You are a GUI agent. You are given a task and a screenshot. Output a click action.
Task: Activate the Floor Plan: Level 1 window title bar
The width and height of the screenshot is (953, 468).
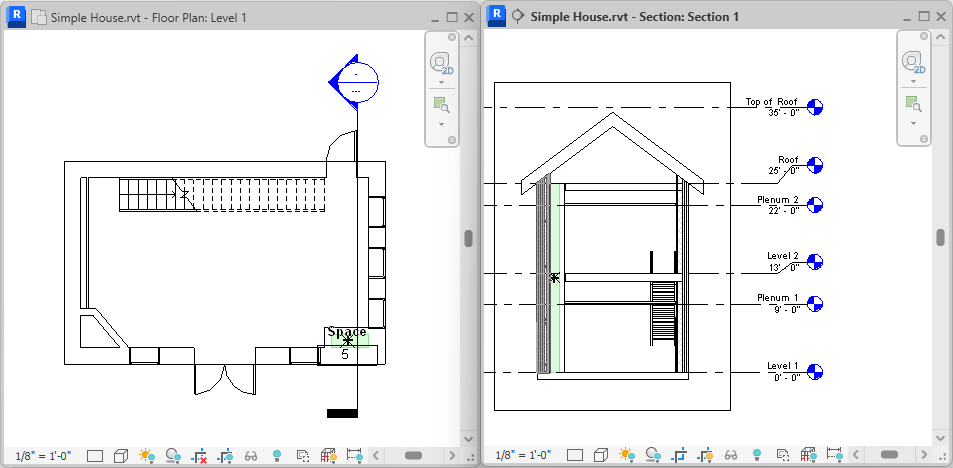[149, 17]
